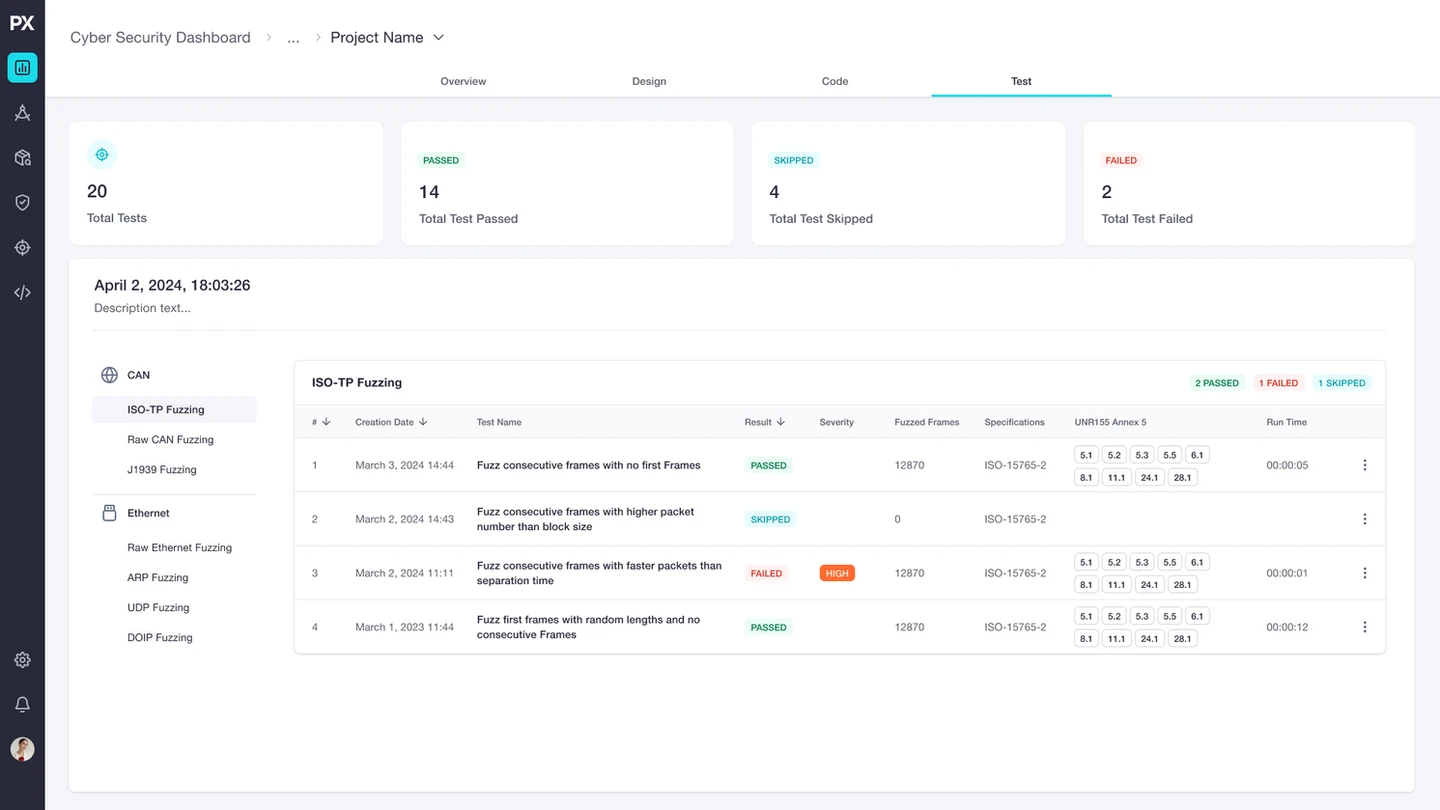The width and height of the screenshot is (1440, 810).
Task: Click the Ethernet port icon
Action: click(x=110, y=513)
